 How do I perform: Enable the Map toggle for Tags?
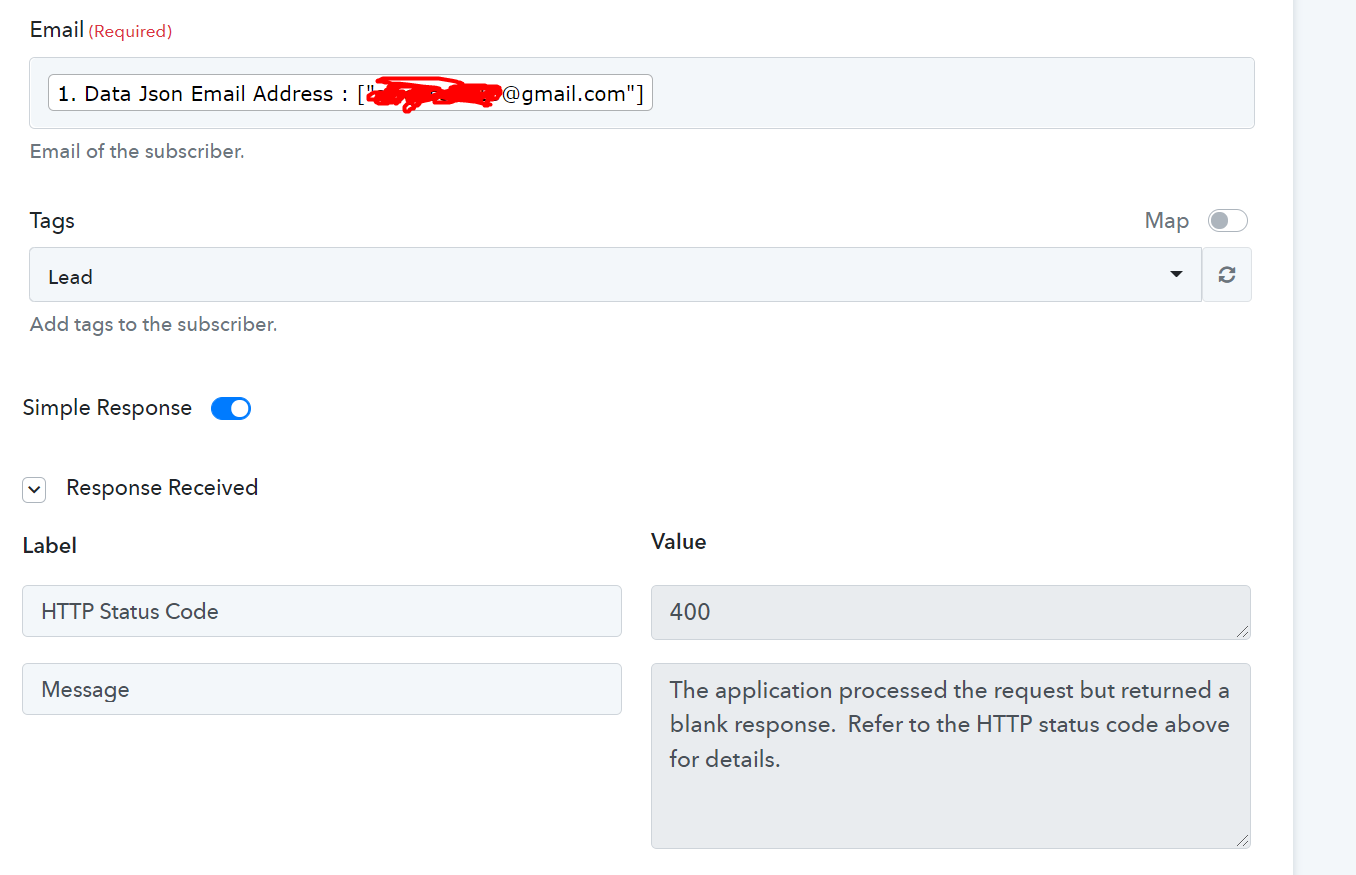(x=1228, y=221)
